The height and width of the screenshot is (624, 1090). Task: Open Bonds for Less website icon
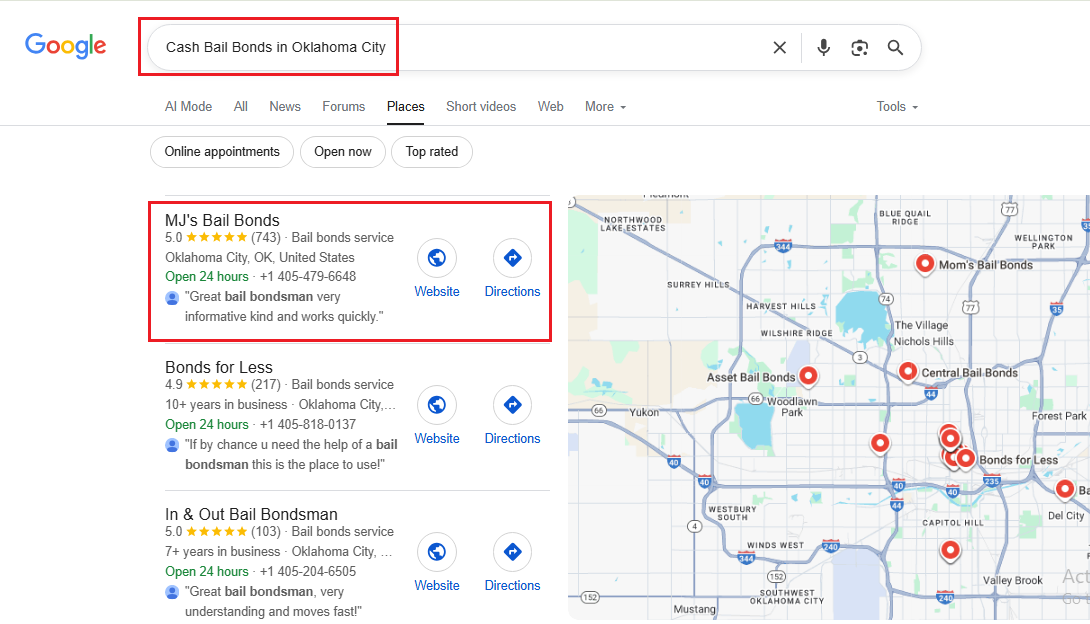436,405
